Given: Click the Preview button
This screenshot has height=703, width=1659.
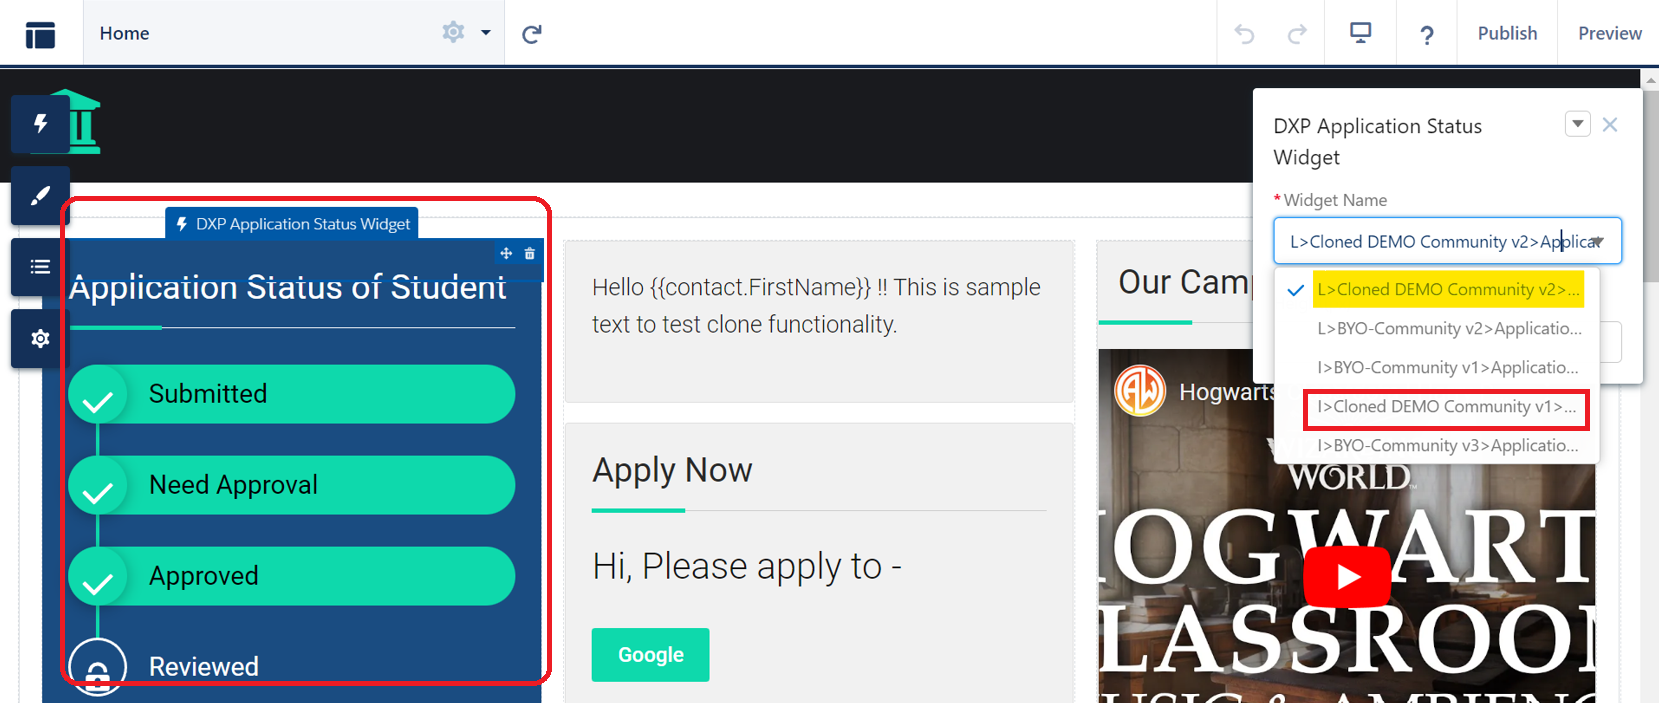Looking at the screenshot, I should [1609, 33].
